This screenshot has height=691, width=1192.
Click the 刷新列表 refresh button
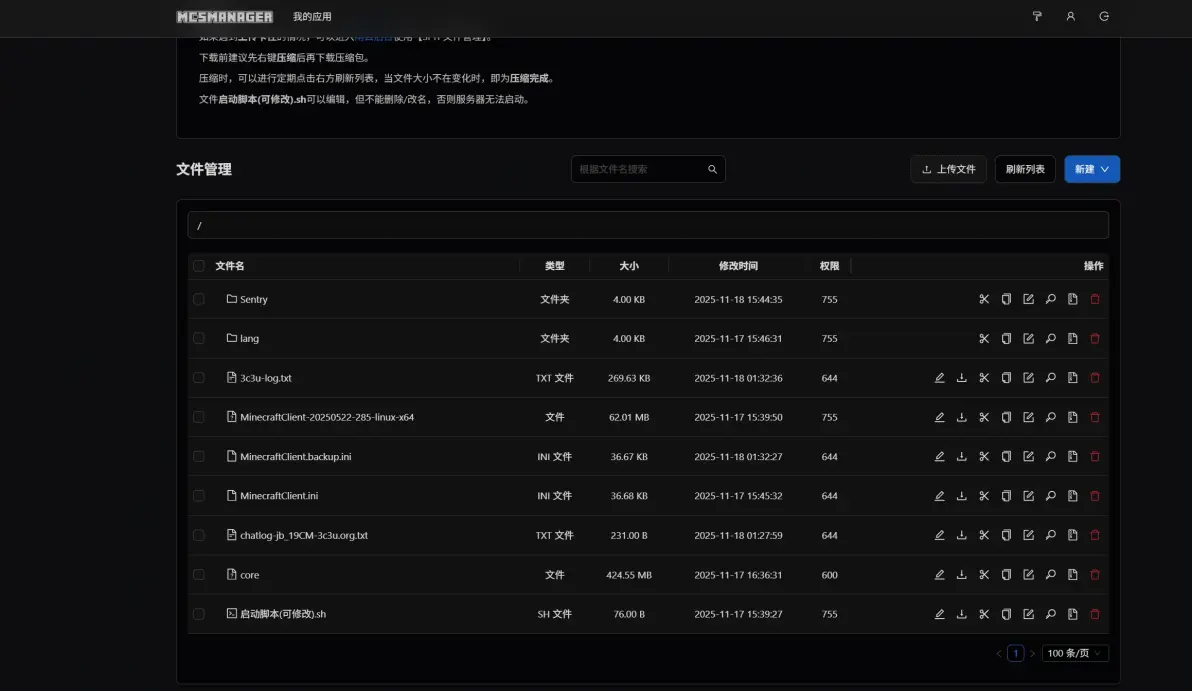1025,170
